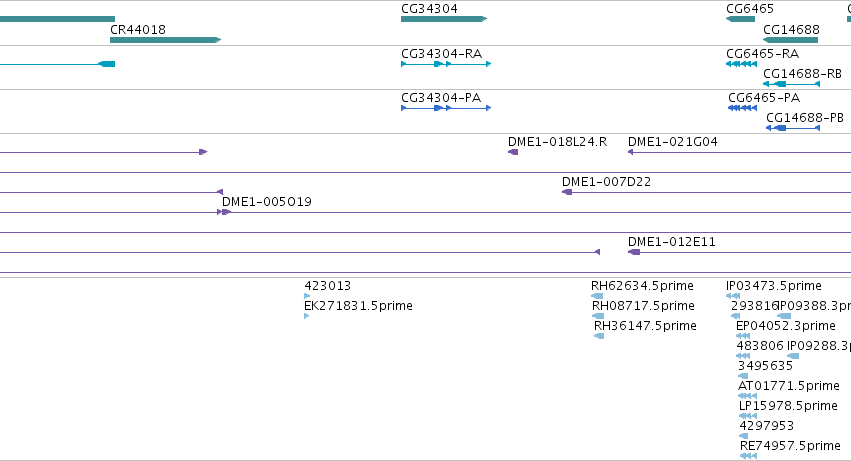The height and width of the screenshot is (461, 851).
Task: Click the DME1-005O19 clone label
Action: (x=266, y=201)
